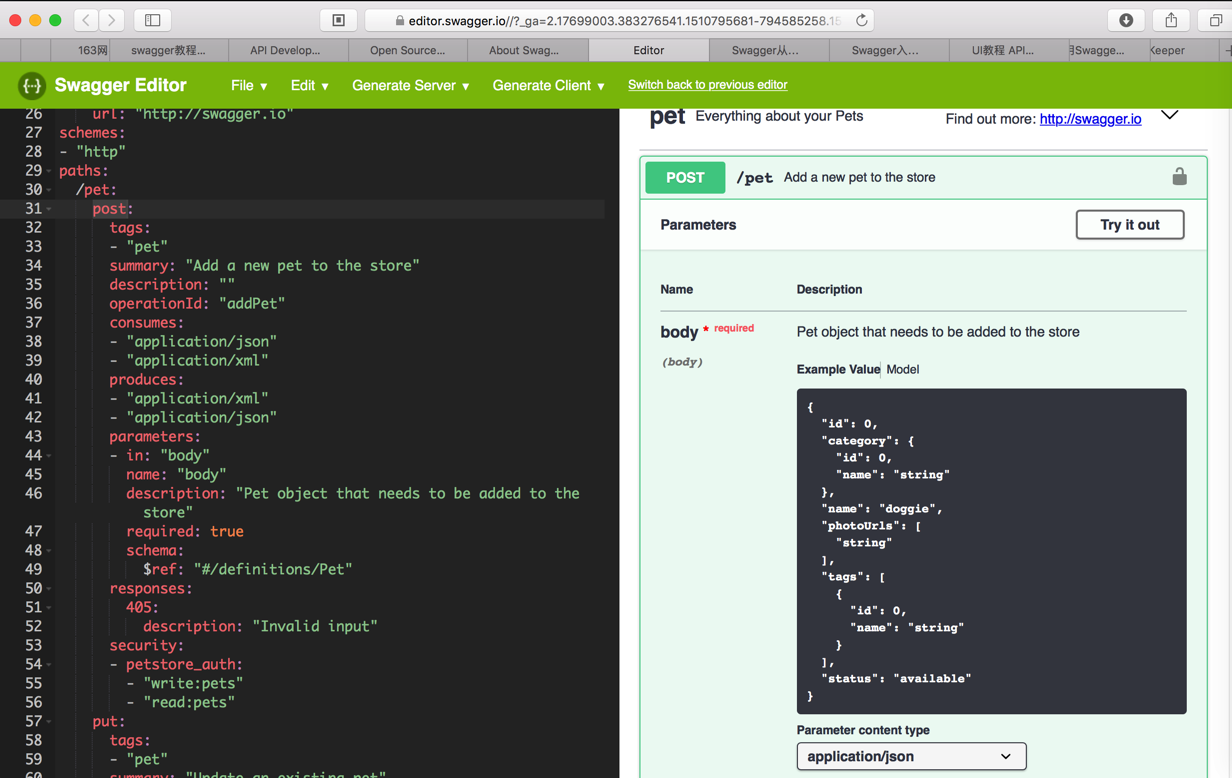
Task: Click the padlock authorization icon on POST /pet
Action: [1179, 177]
